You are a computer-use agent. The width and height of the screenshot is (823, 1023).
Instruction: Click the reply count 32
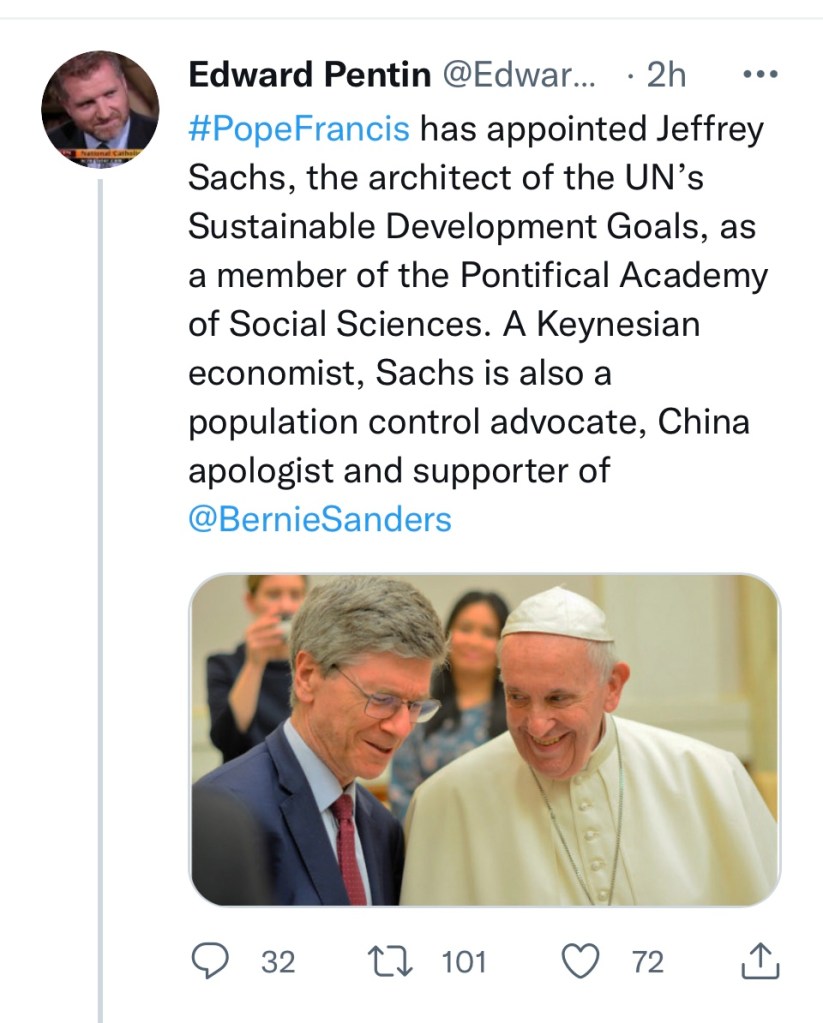(x=278, y=962)
